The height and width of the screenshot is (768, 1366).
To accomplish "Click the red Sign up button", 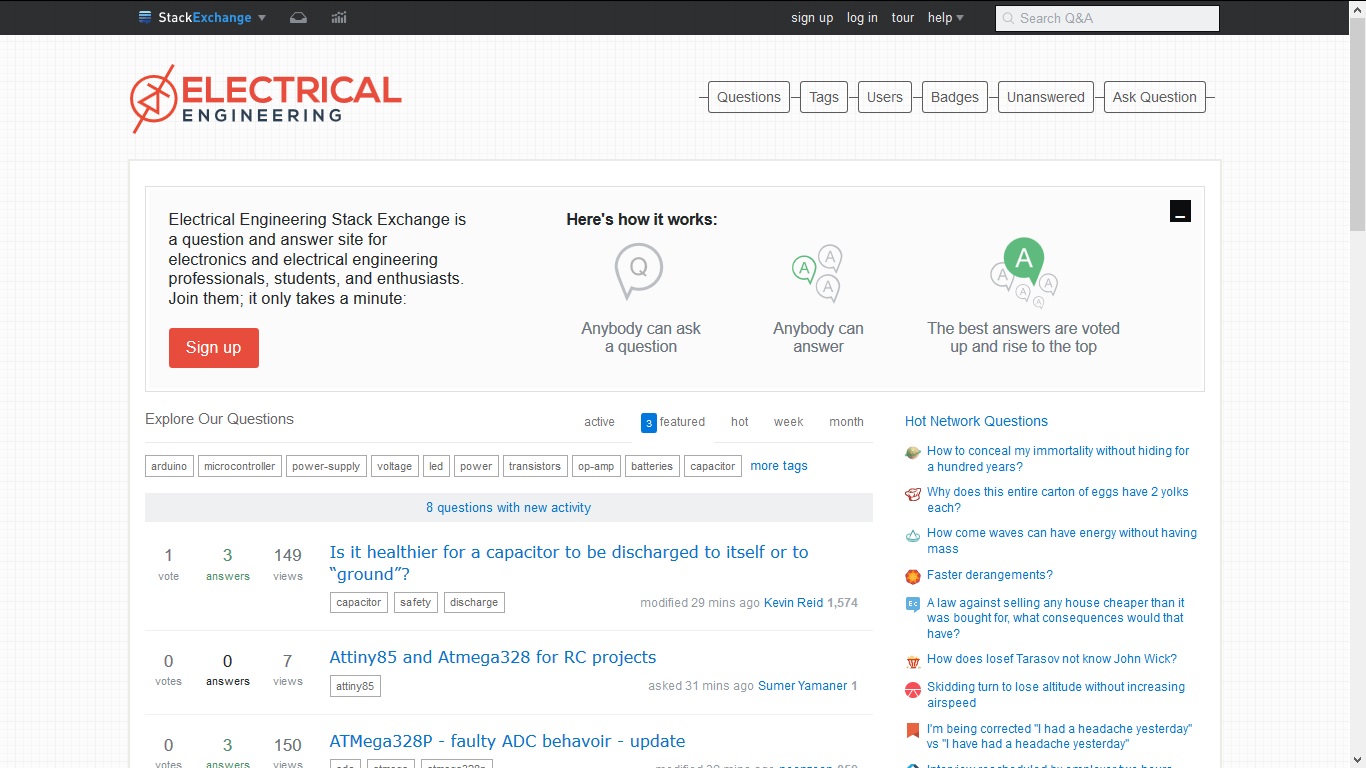I will click(x=214, y=348).
